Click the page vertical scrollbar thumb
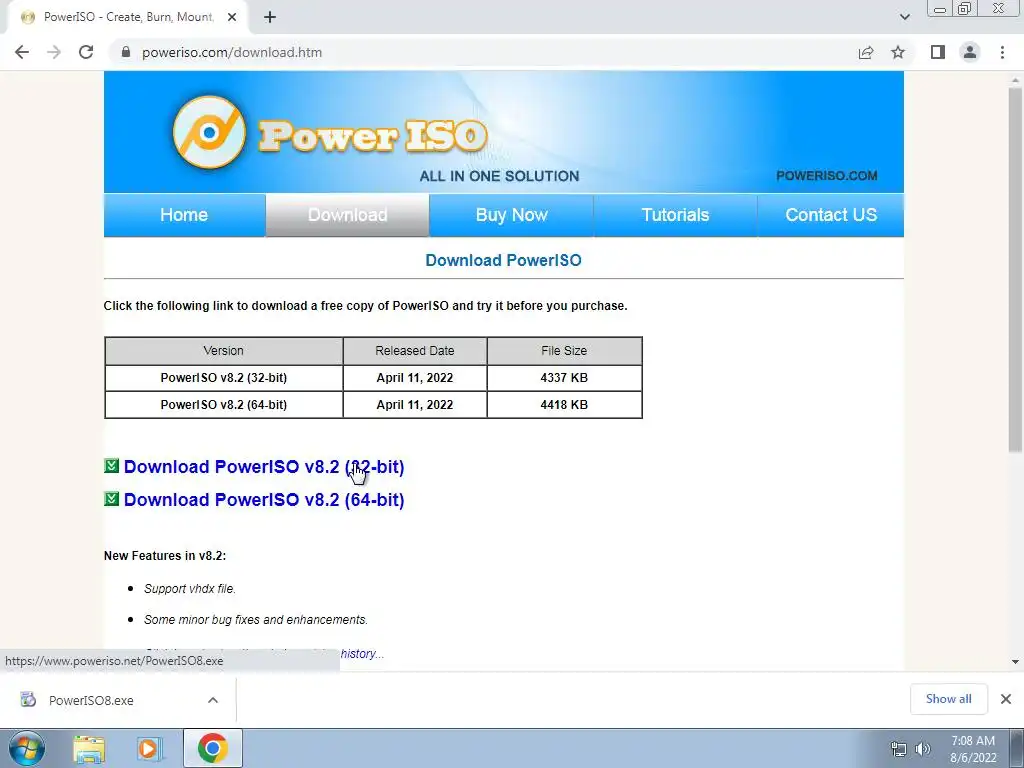Viewport: 1024px width, 768px height. point(1015,268)
